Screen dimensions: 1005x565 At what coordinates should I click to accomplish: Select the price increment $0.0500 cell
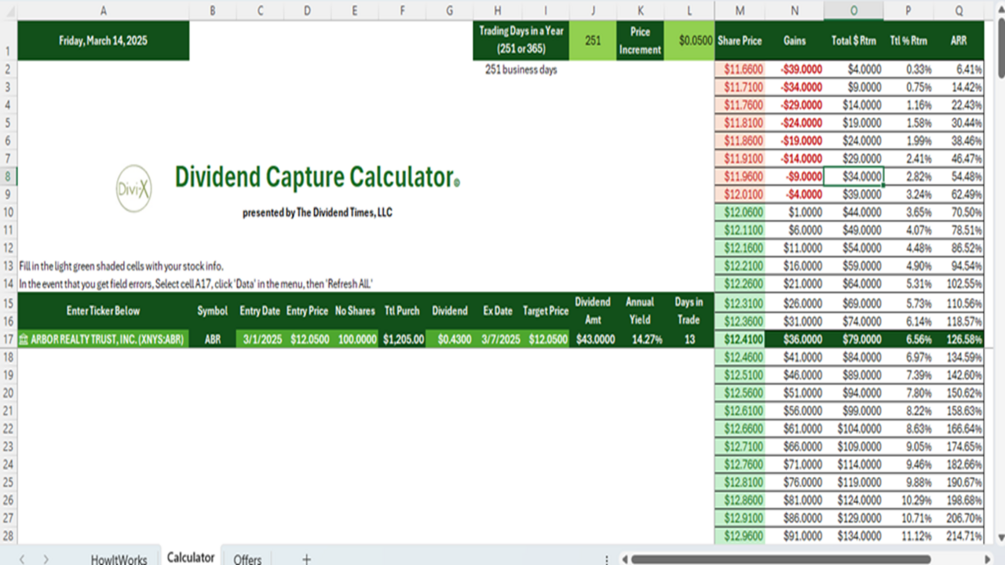point(689,40)
